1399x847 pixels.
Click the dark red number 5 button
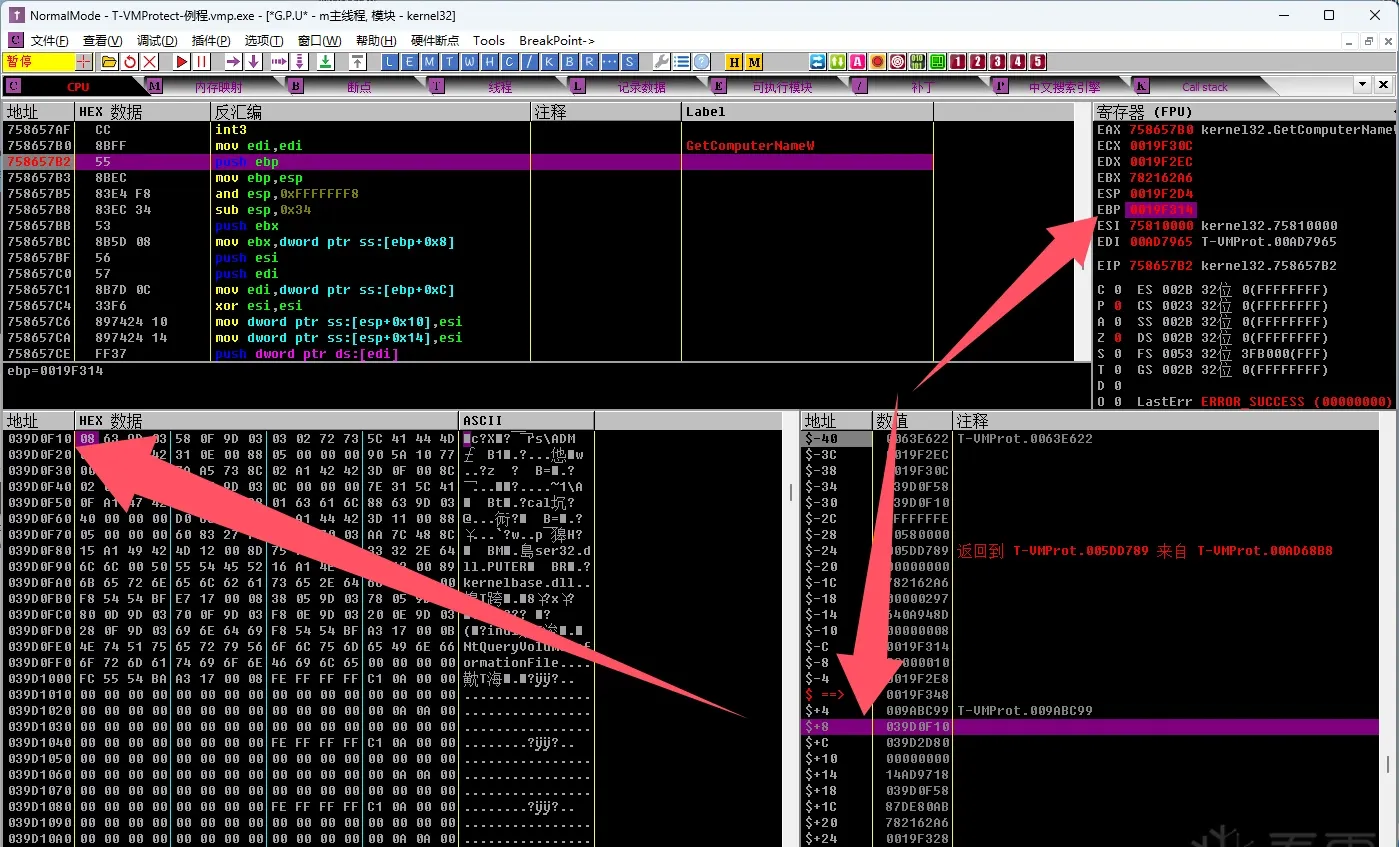click(x=1038, y=62)
